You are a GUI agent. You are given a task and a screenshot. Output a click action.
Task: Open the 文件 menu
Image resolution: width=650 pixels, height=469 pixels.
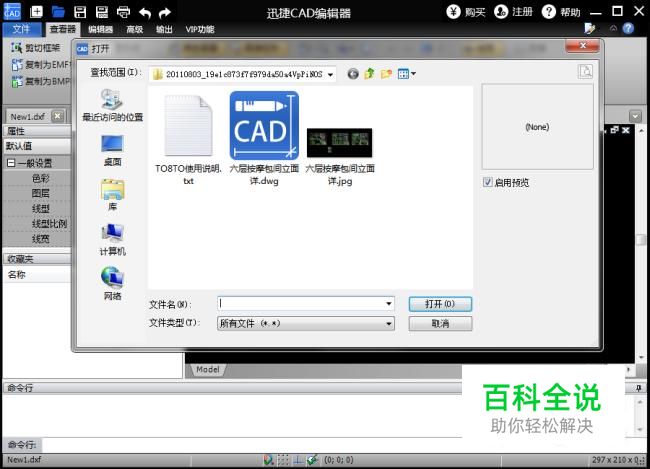(x=22, y=29)
